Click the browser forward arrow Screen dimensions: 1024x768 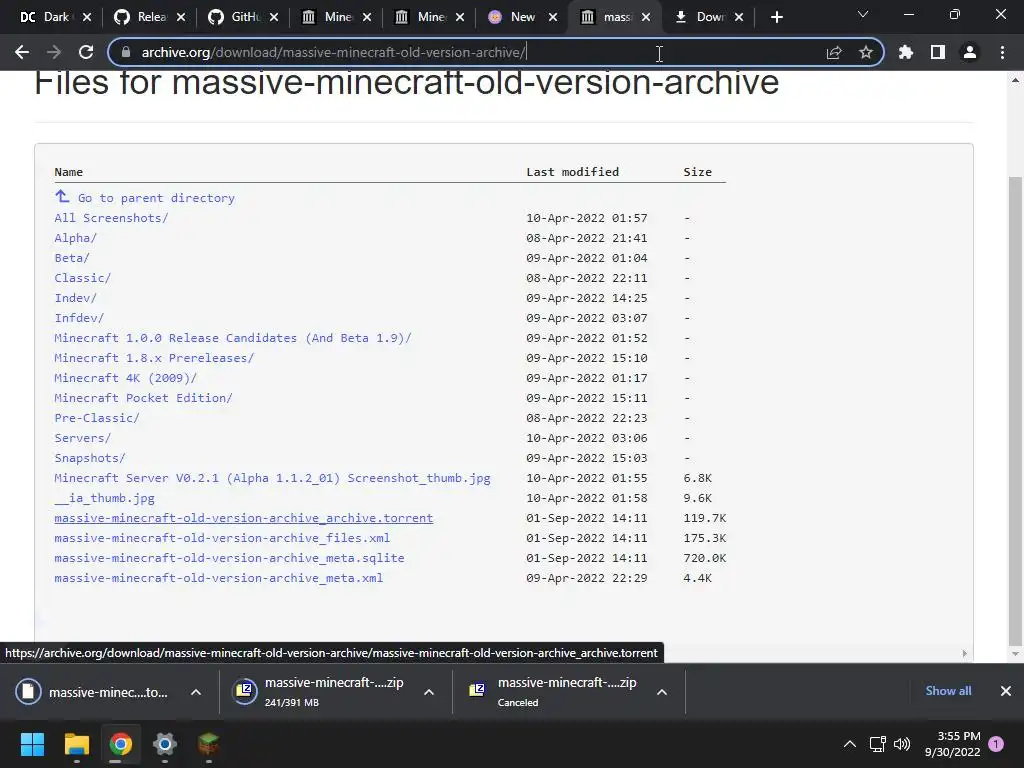54,52
